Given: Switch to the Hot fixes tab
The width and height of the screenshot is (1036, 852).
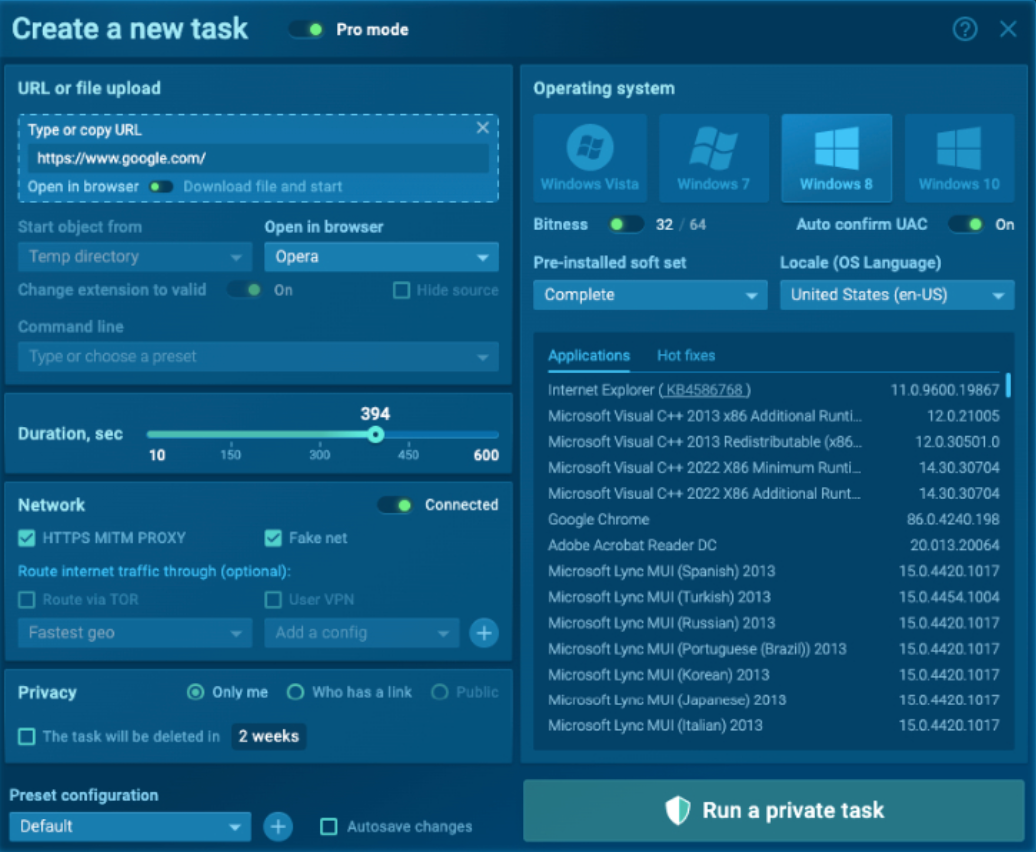Looking at the screenshot, I should (x=686, y=356).
